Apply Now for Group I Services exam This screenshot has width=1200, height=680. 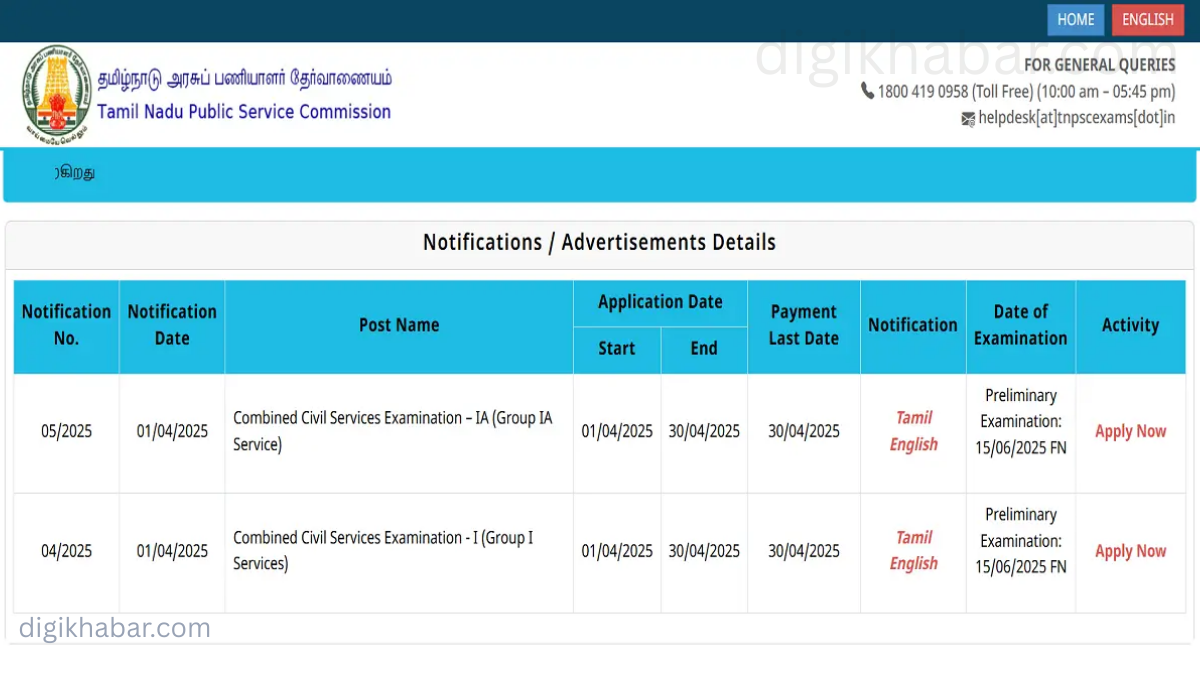(x=1130, y=551)
